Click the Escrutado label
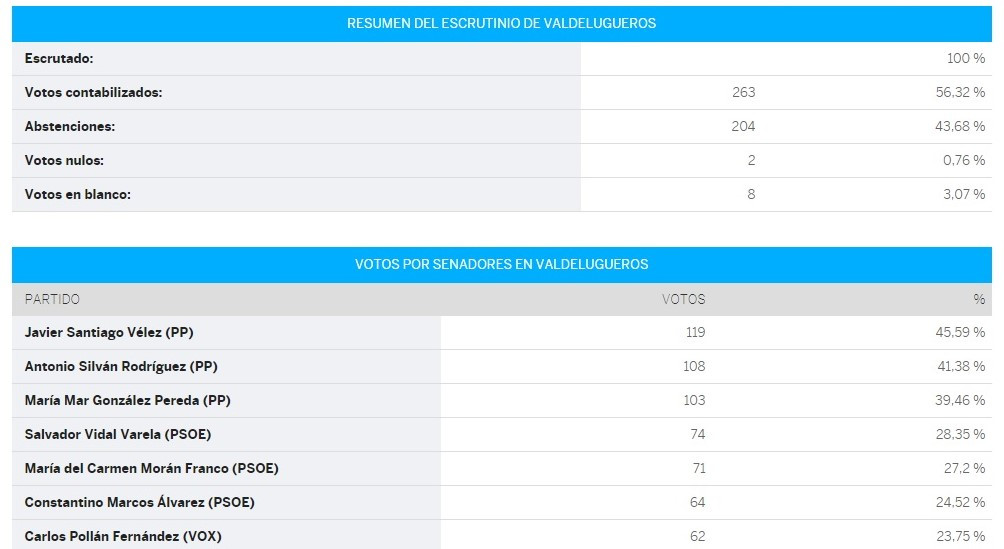 [x=59, y=58]
